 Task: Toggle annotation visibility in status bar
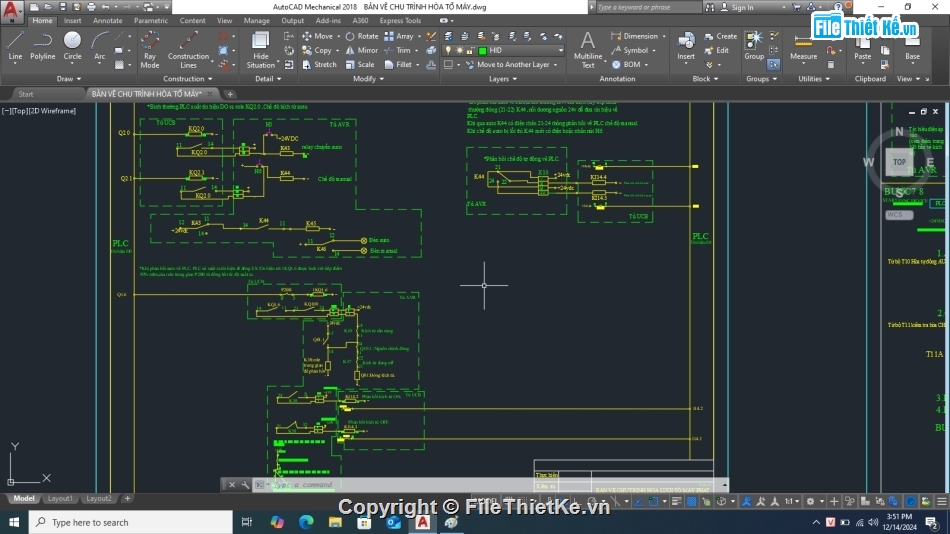pos(746,501)
